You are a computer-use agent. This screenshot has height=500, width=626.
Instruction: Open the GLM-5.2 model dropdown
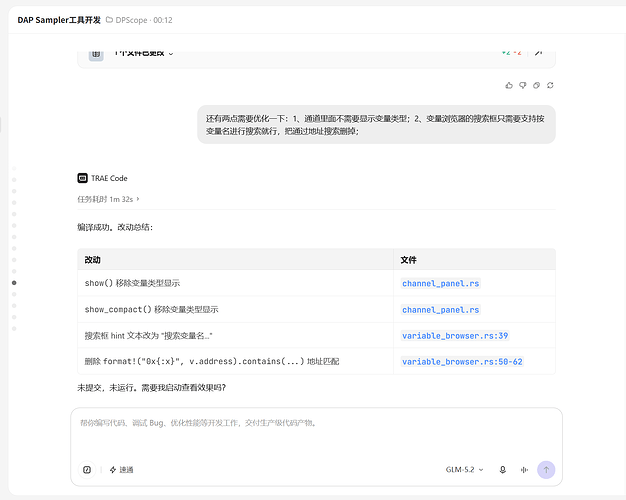coord(464,470)
